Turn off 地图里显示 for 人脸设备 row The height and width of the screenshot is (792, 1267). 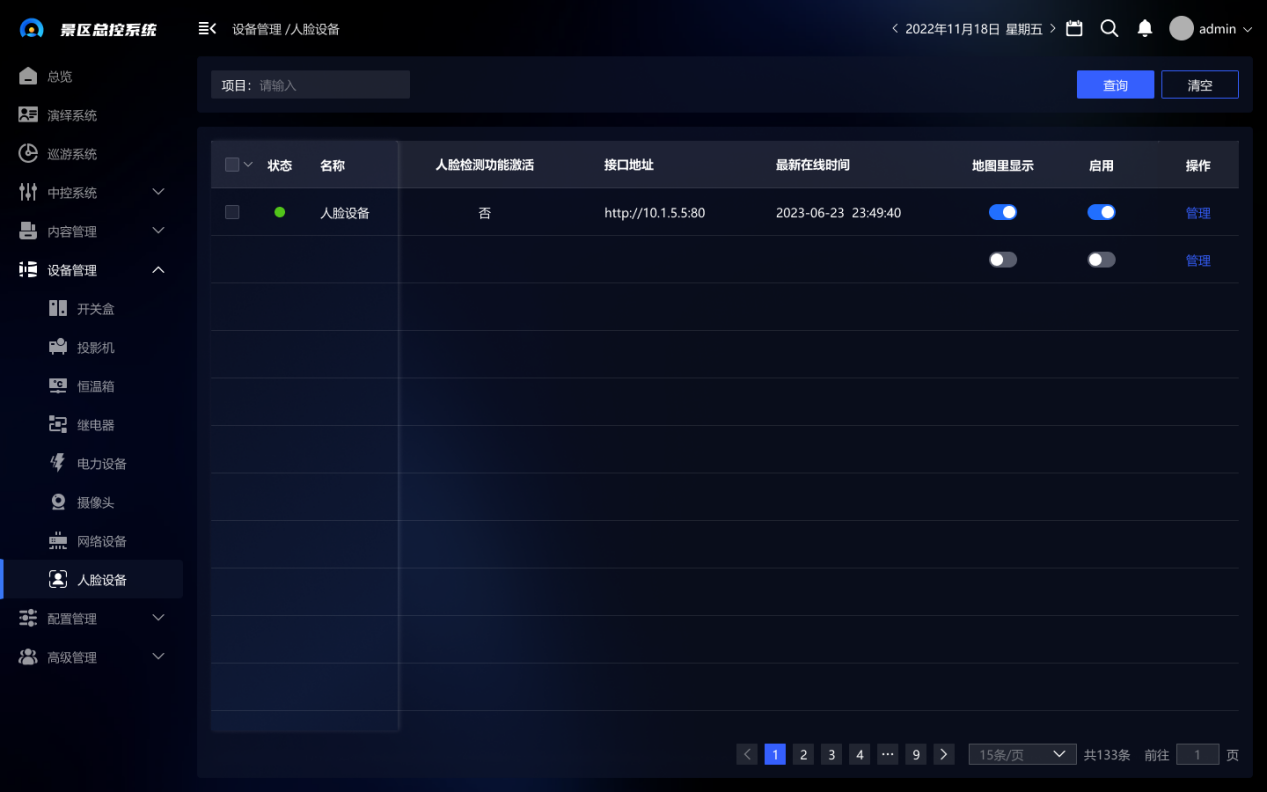point(1002,212)
